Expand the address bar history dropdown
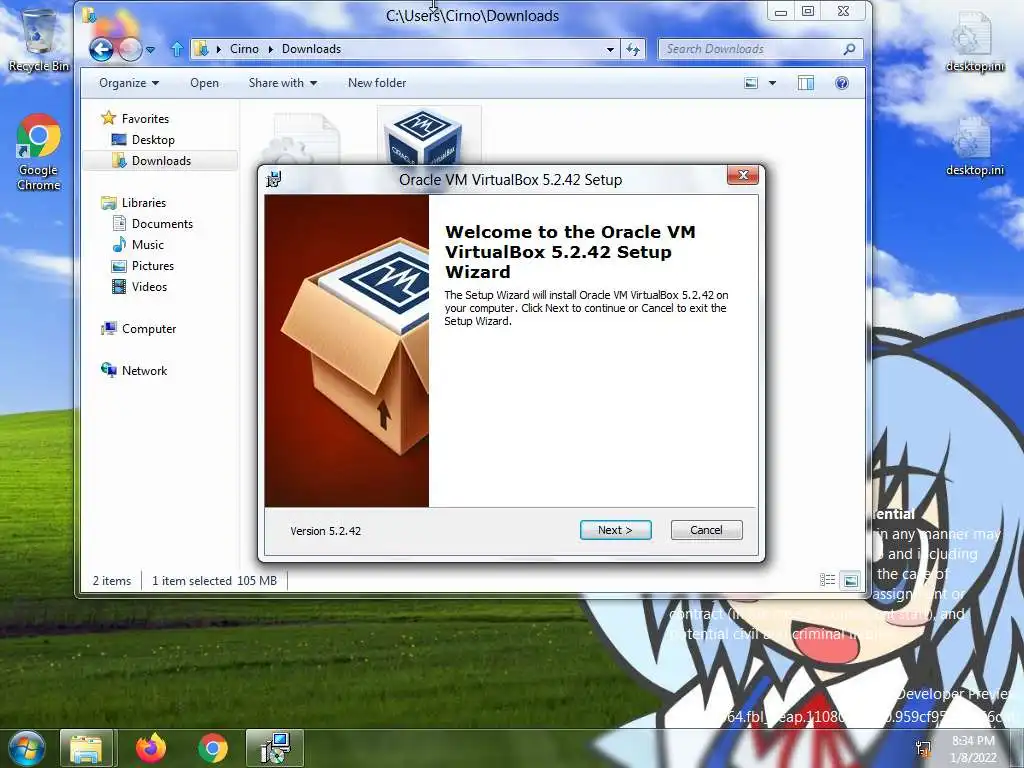The image size is (1024, 768). [x=610, y=50]
